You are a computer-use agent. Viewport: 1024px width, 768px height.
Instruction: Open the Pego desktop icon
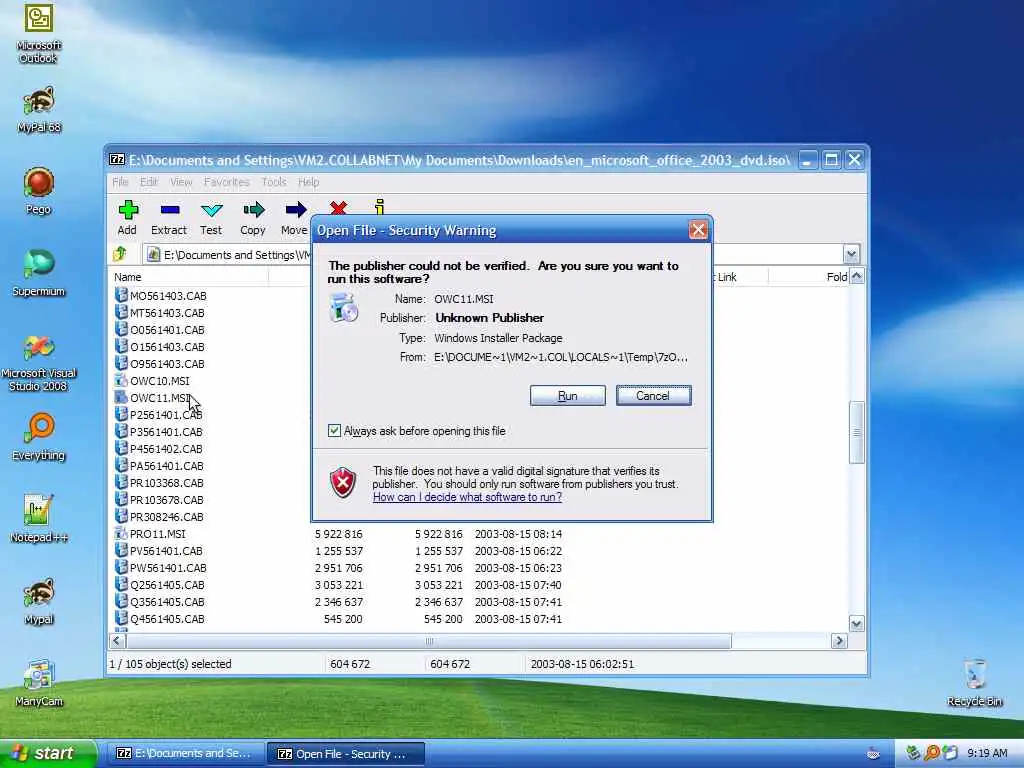click(x=39, y=191)
